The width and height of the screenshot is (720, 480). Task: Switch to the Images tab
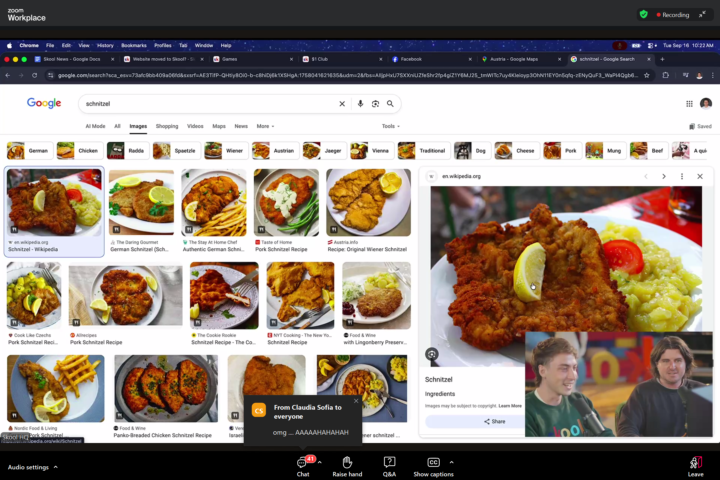coord(138,126)
